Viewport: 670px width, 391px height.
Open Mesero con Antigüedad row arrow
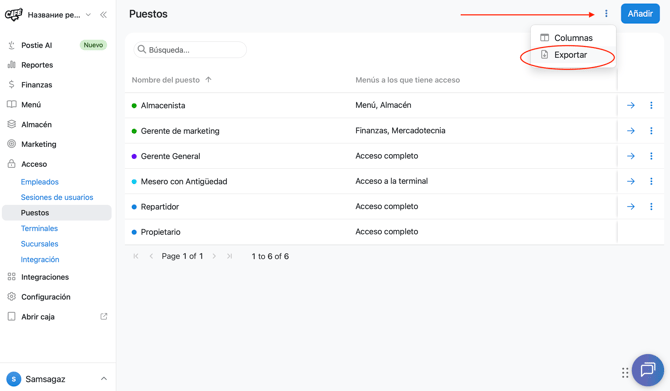[631, 181]
